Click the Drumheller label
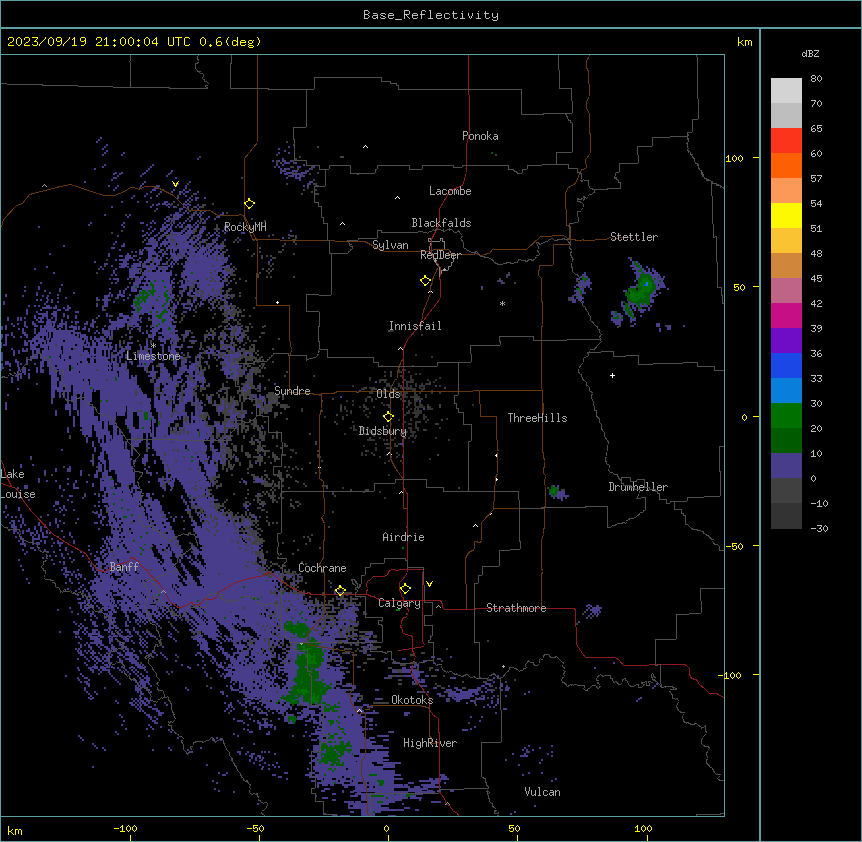The width and height of the screenshot is (862, 842). tap(638, 487)
